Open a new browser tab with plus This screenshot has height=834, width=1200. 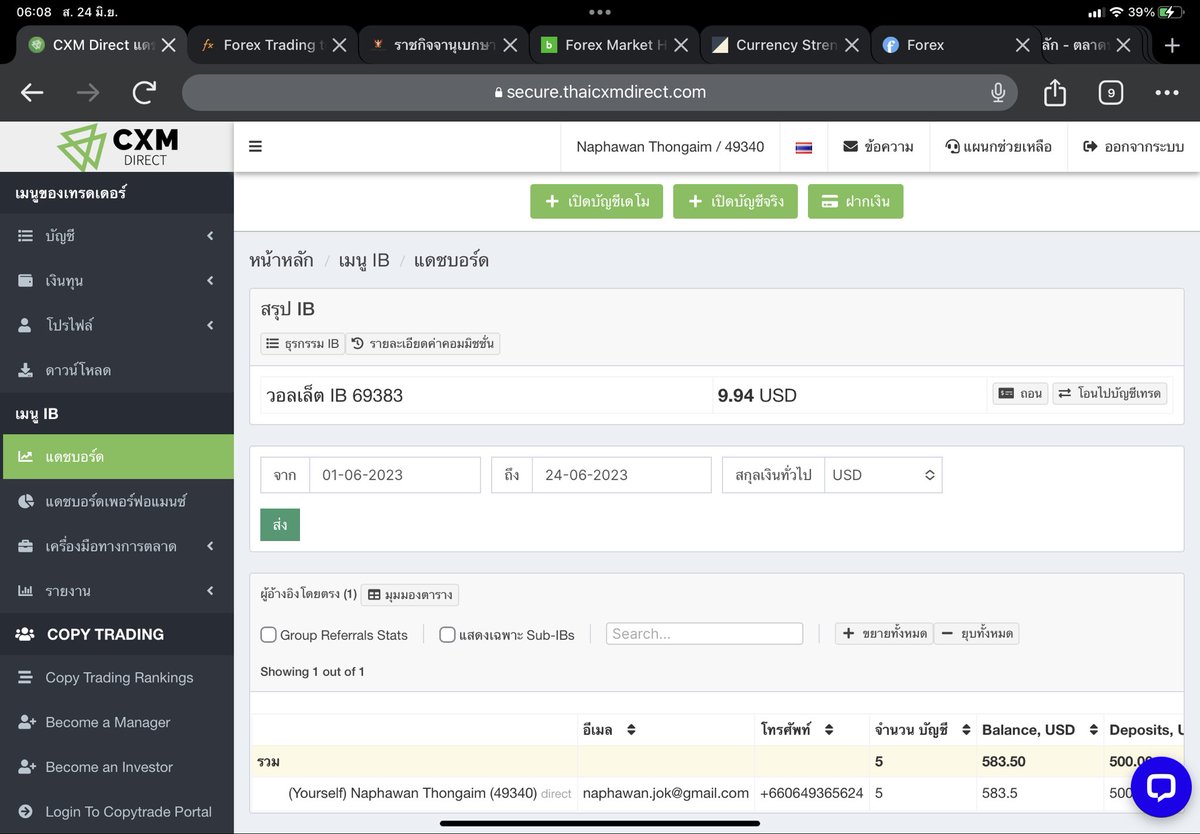[x=1172, y=45]
